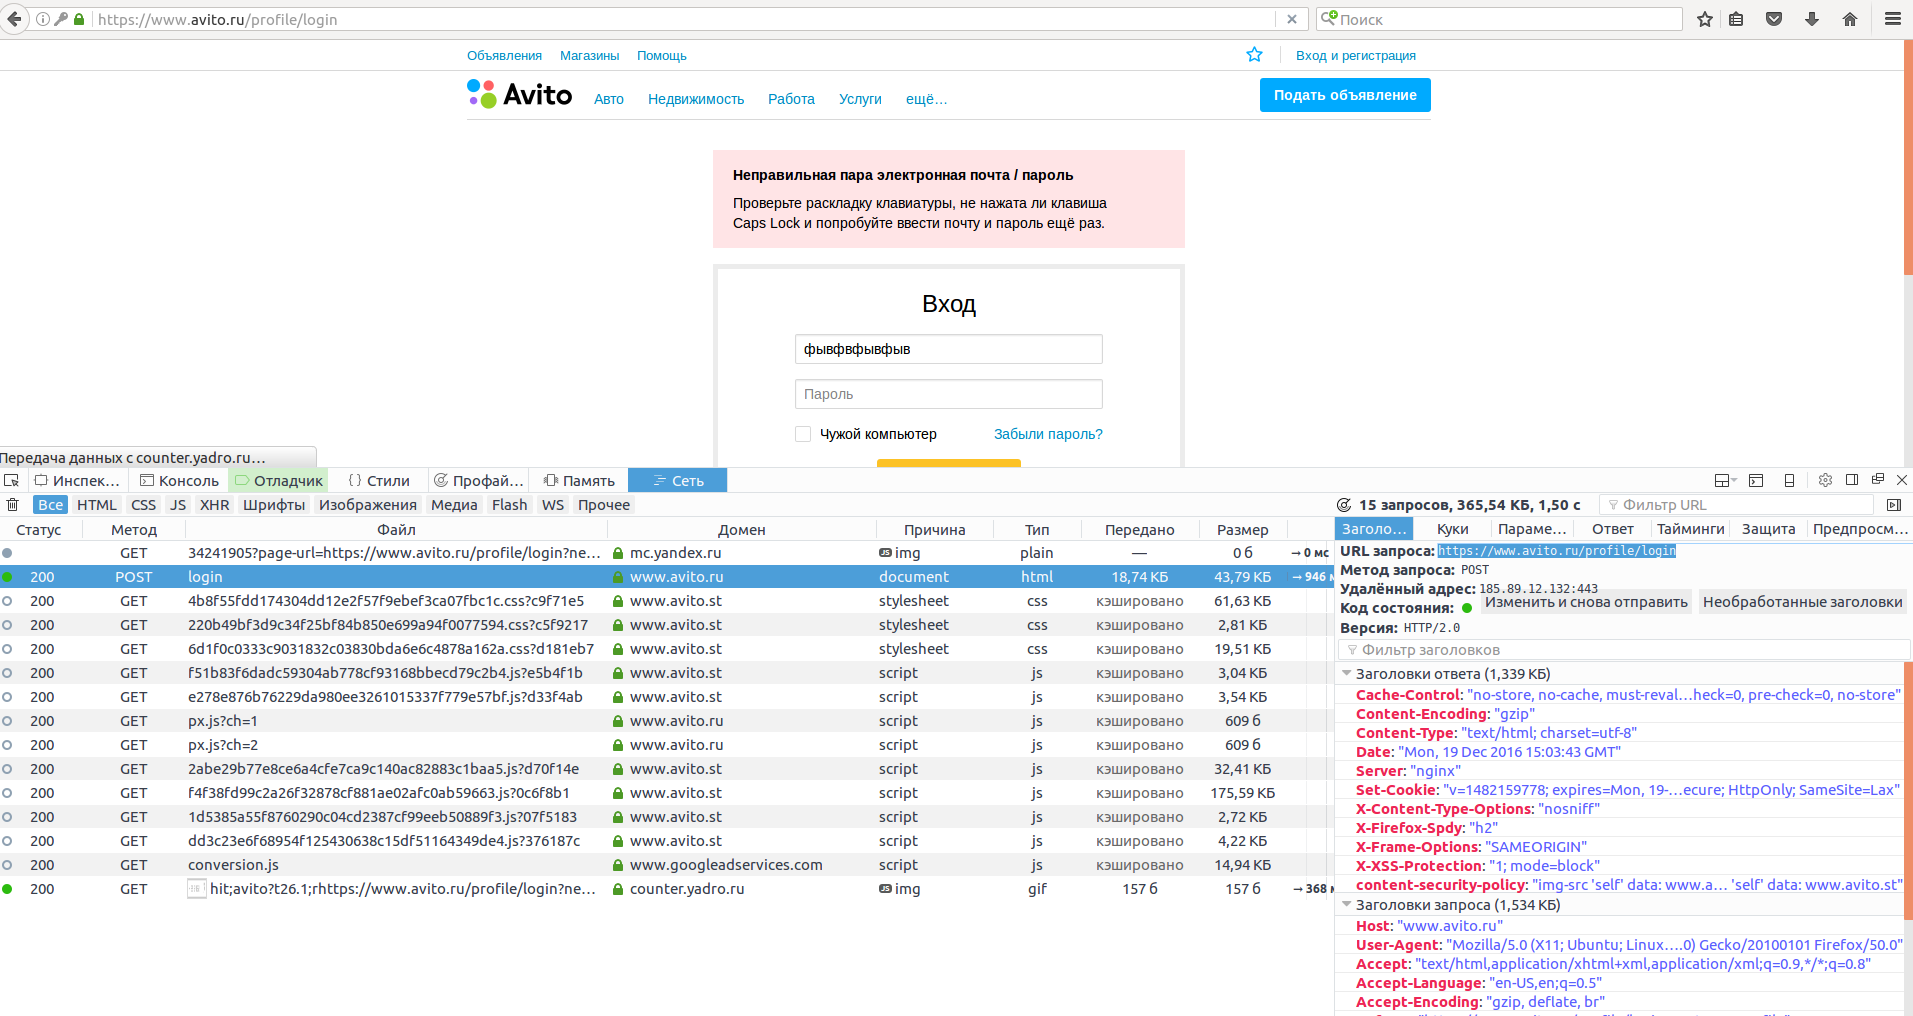This screenshot has width=1913, height=1016.
Task: Click 'Изменить и снова отправить' button
Action: click(1586, 602)
